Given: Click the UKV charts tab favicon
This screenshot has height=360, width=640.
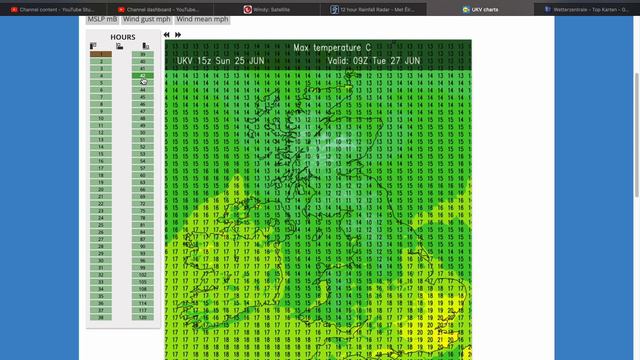Looking at the screenshot, I should (x=466, y=9).
